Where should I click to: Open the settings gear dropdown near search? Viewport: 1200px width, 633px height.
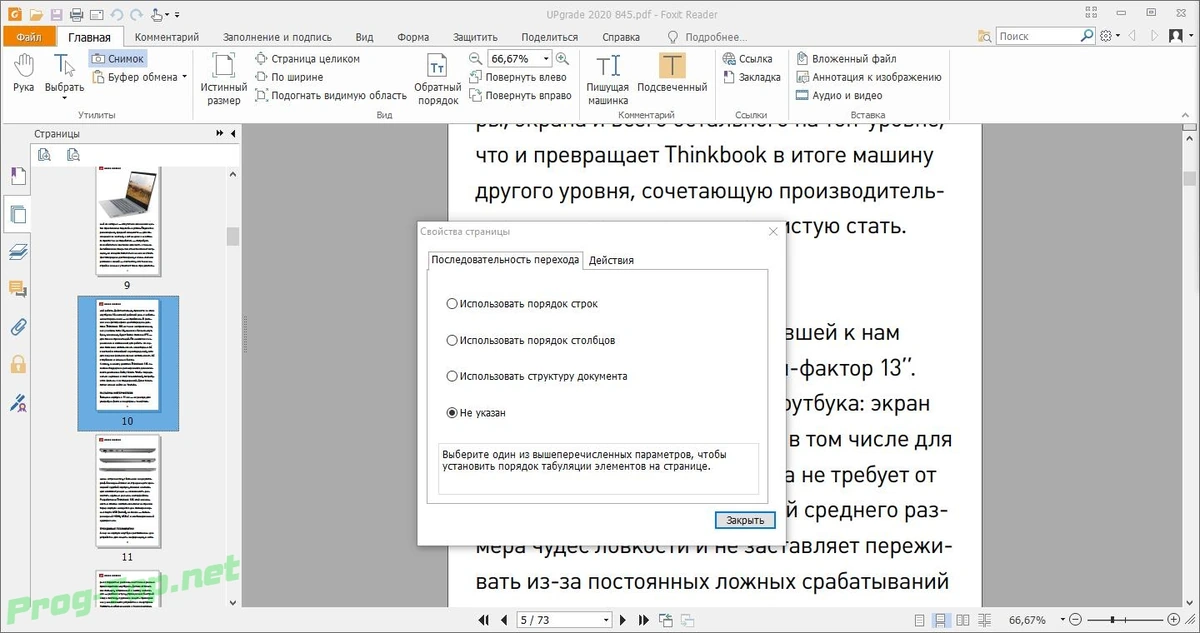tap(1110, 37)
